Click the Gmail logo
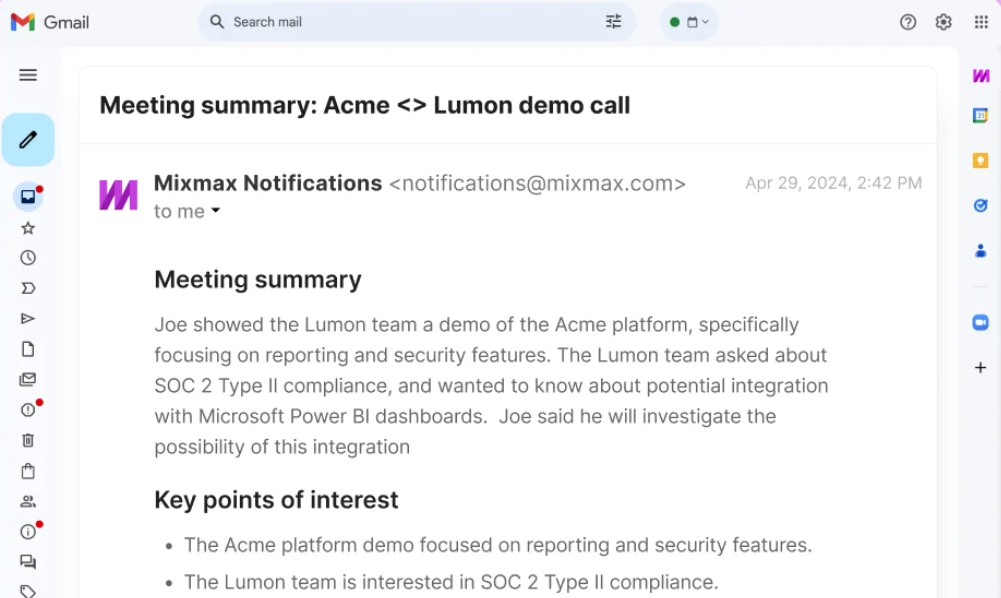 50,22
